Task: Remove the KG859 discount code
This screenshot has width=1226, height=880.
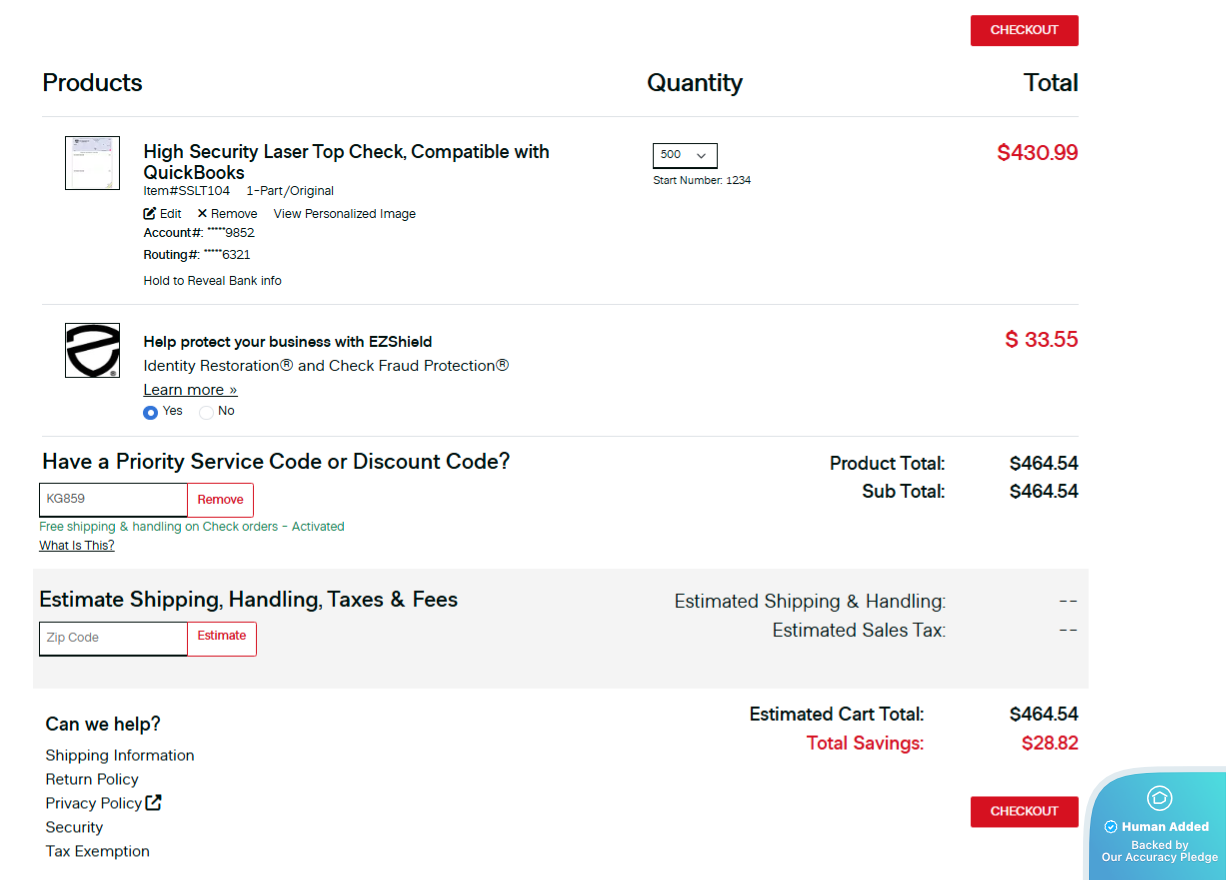Action: 220,499
